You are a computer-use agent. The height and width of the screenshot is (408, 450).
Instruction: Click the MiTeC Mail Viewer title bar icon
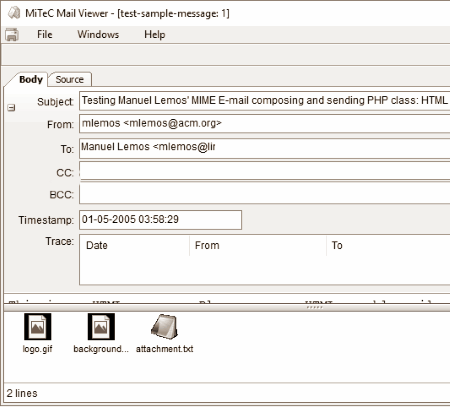[14, 13]
